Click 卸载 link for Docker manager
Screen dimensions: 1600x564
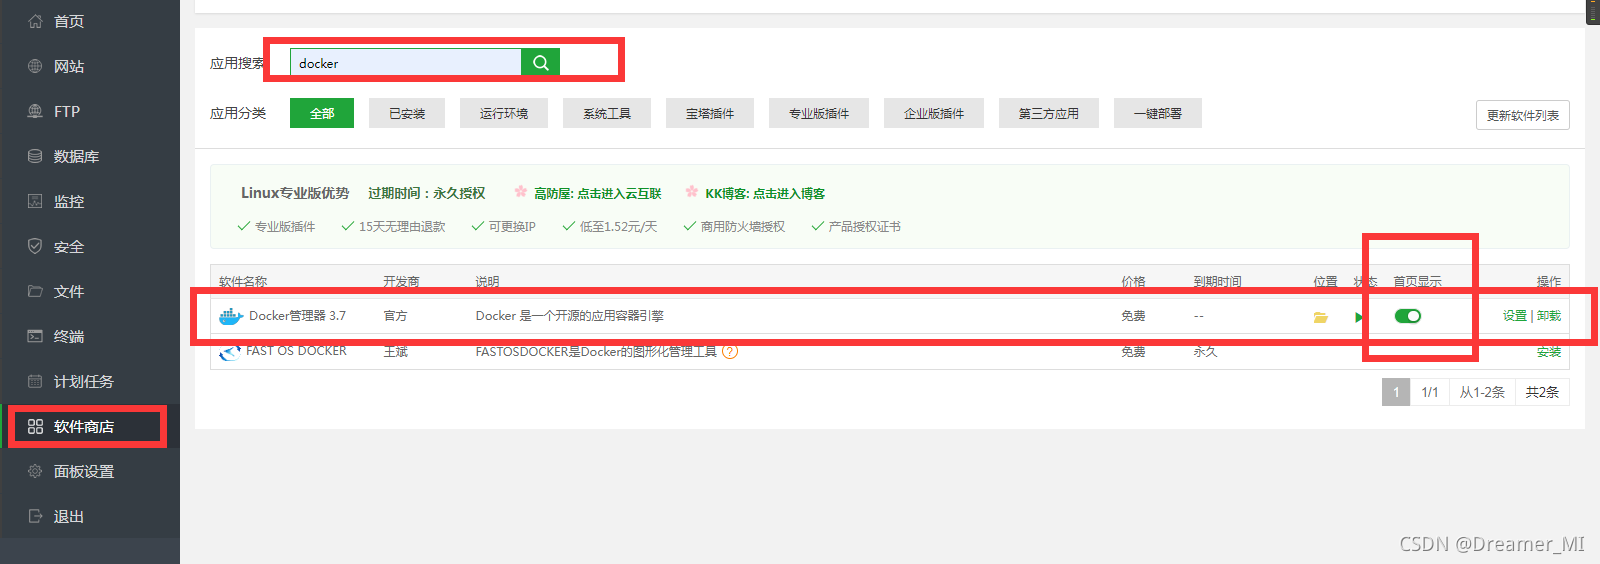1549,316
